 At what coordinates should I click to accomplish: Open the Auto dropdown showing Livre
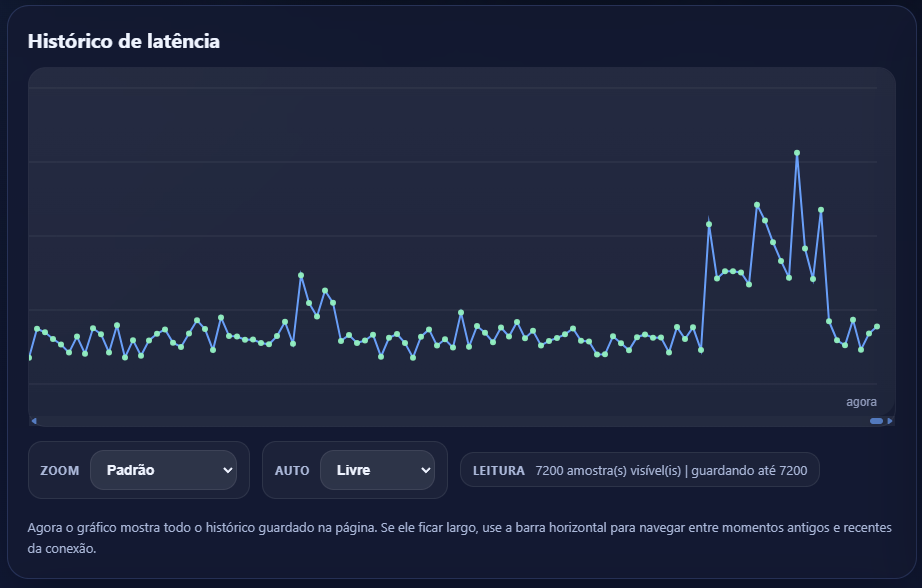377,470
